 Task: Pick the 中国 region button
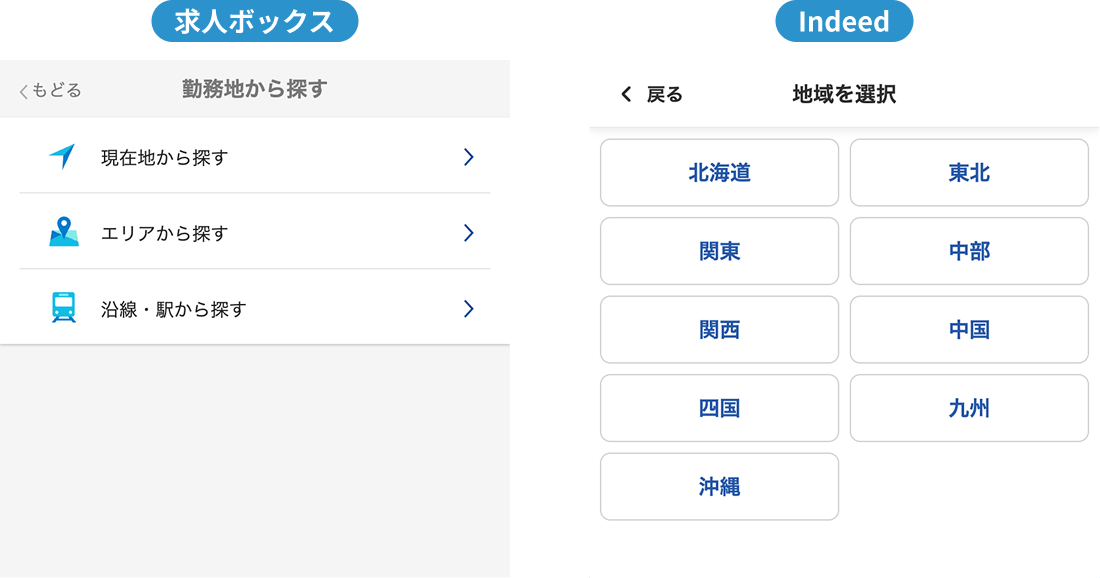969,330
